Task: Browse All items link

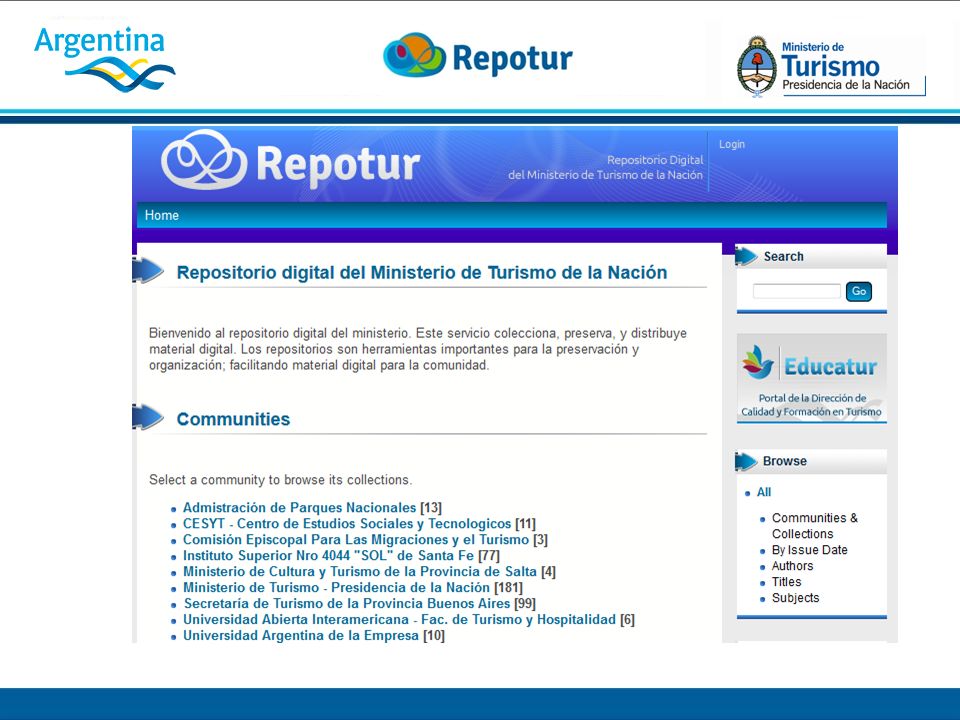Action: pyautogui.click(x=763, y=492)
